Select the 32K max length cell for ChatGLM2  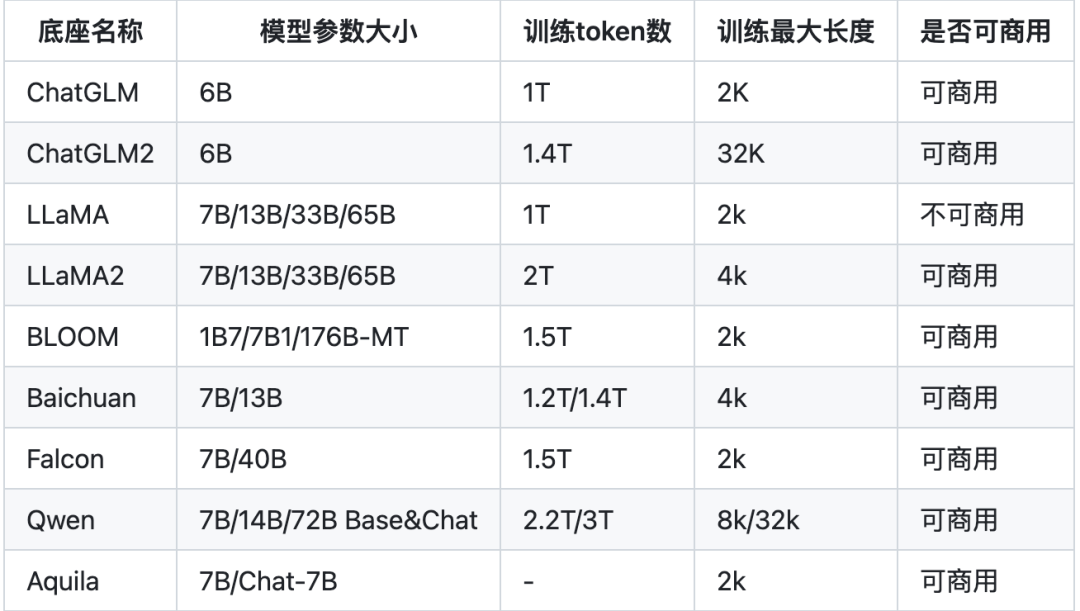(741, 154)
